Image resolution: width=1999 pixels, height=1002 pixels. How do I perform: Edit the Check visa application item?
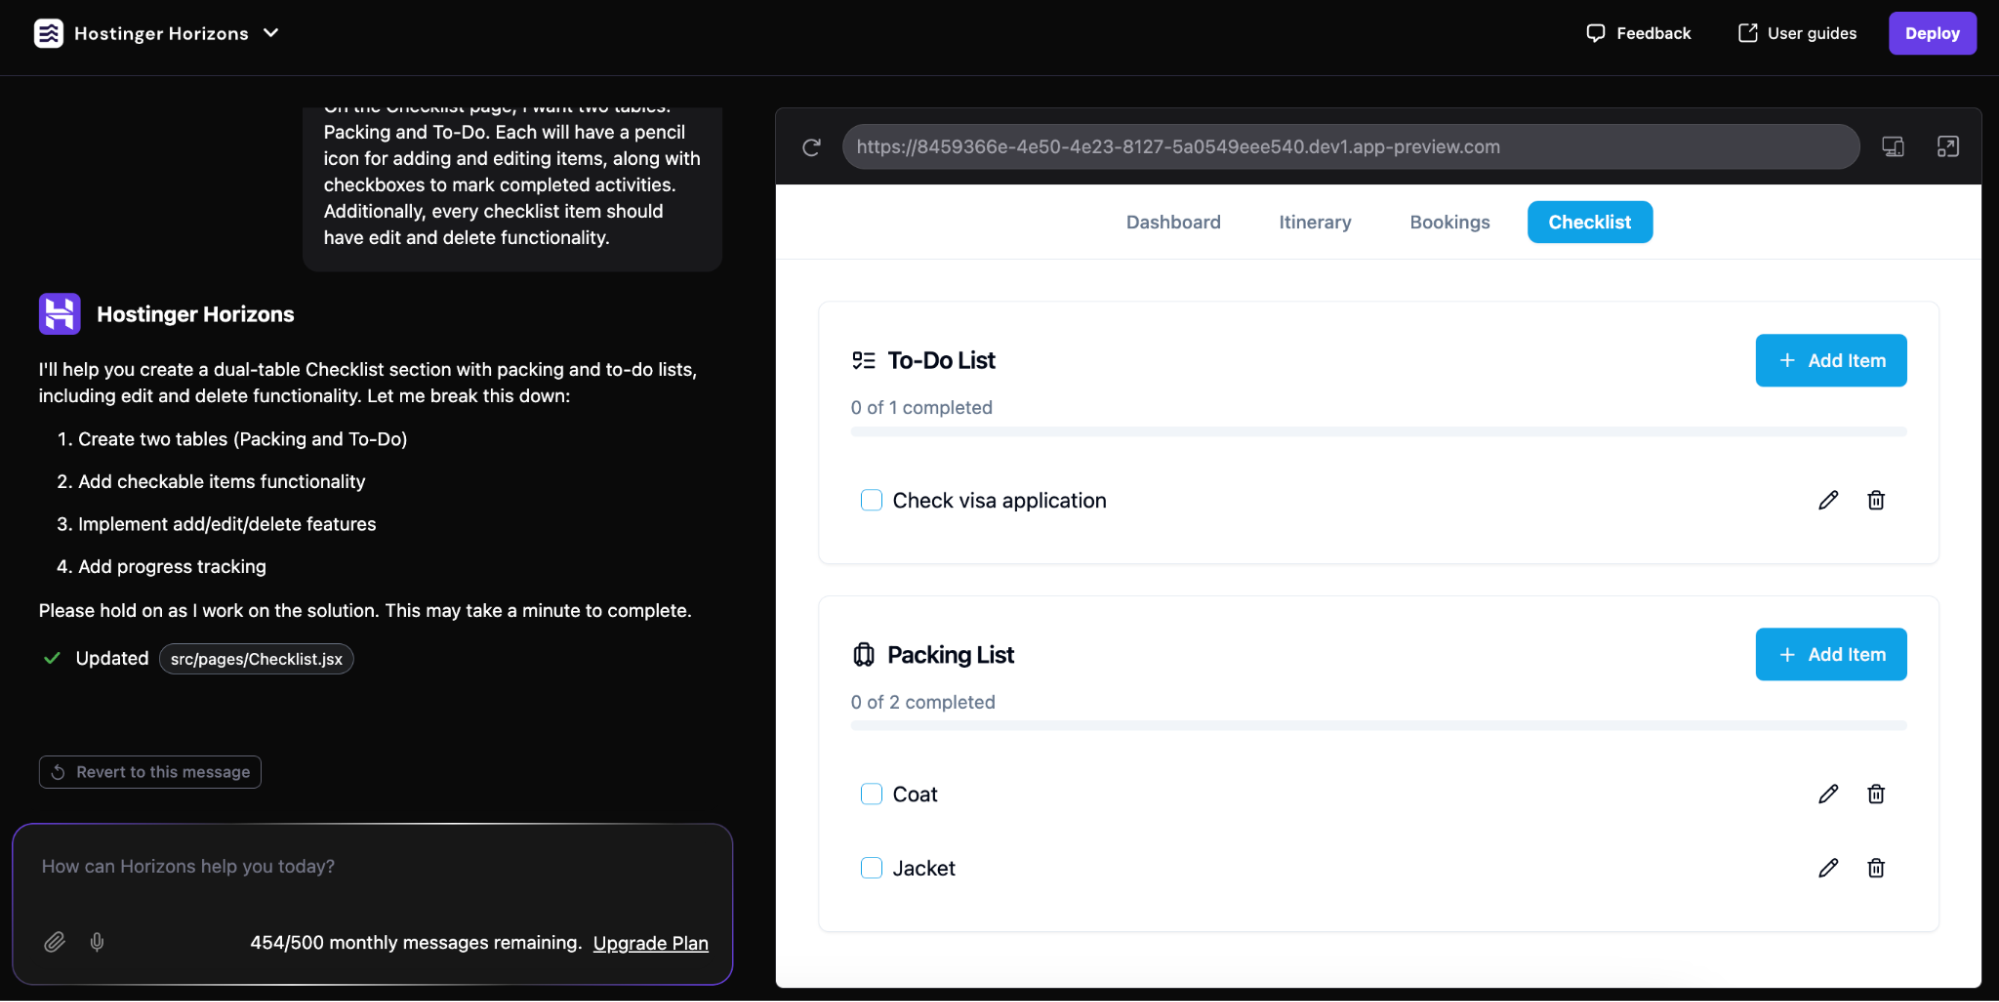(1828, 500)
